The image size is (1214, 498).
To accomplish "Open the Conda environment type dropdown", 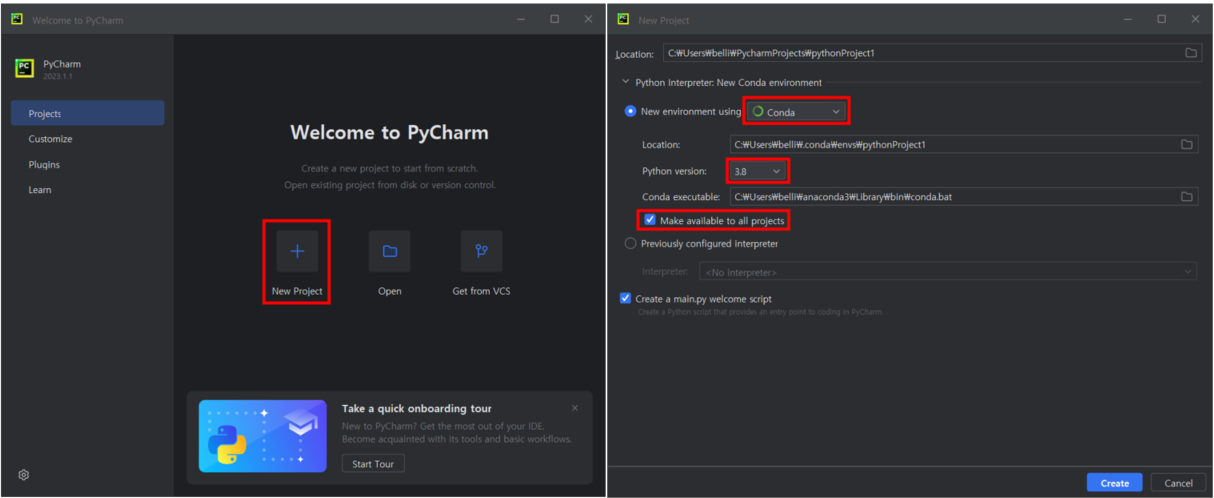I will pyautogui.click(x=797, y=112).
